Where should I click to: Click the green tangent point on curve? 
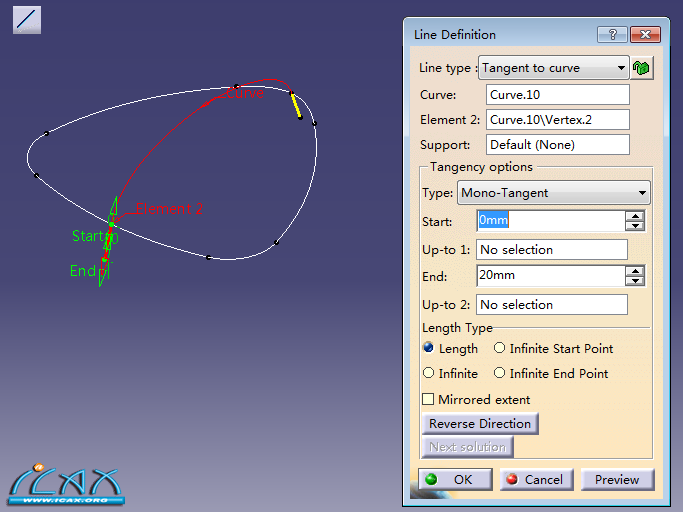coord(112,224)
